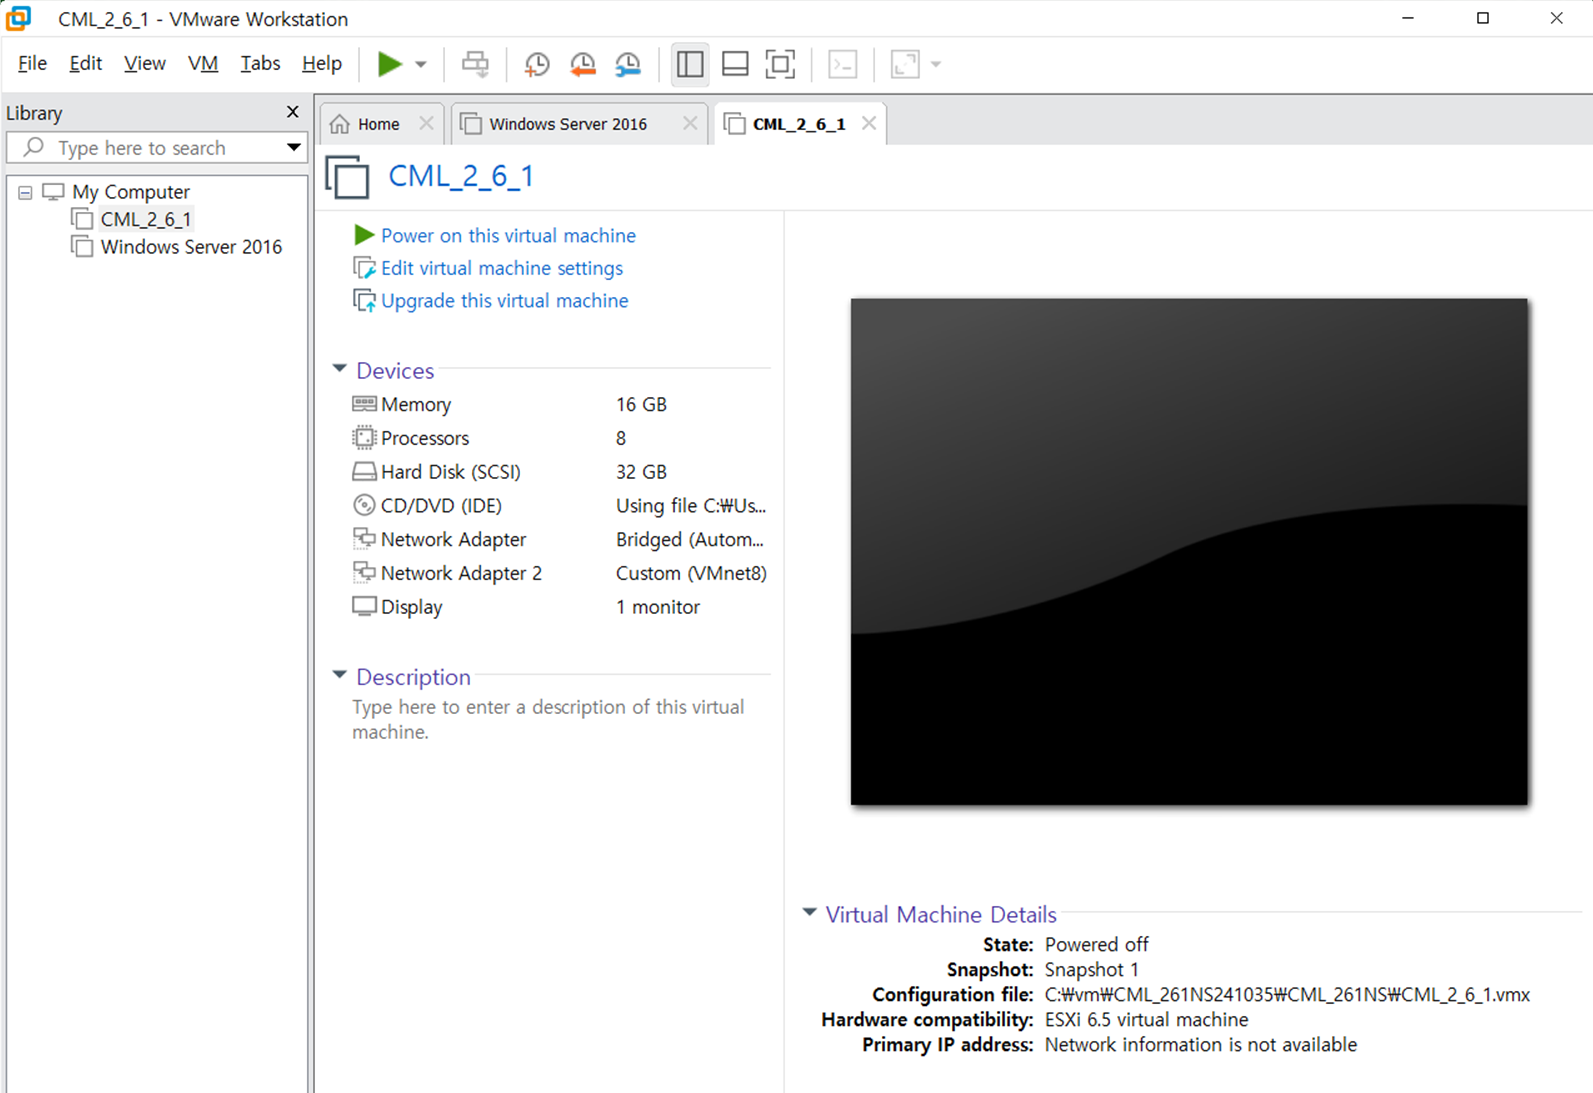Open the Help menu
Image resolution: width=1593 pixels, height=1093 pixels.
click(321, 63)
